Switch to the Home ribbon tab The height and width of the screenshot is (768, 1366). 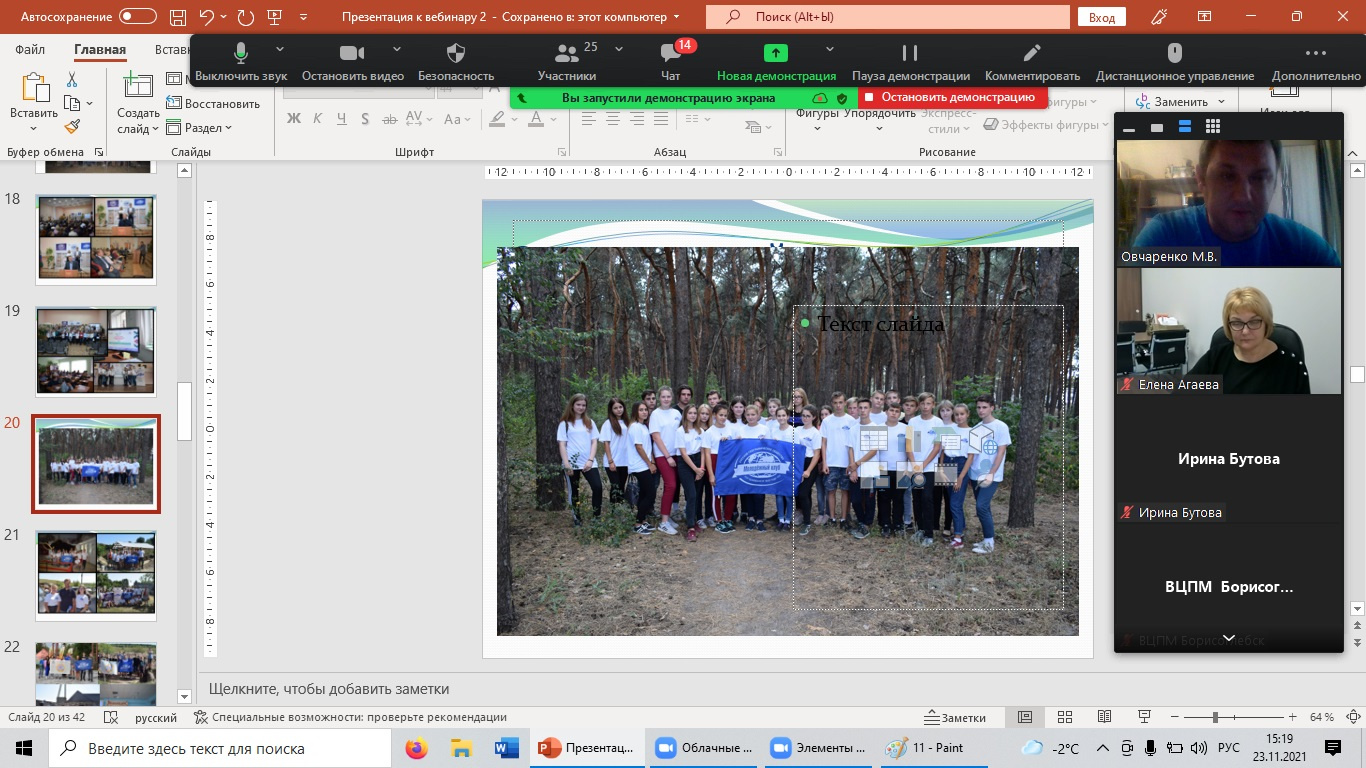[100, 50]
